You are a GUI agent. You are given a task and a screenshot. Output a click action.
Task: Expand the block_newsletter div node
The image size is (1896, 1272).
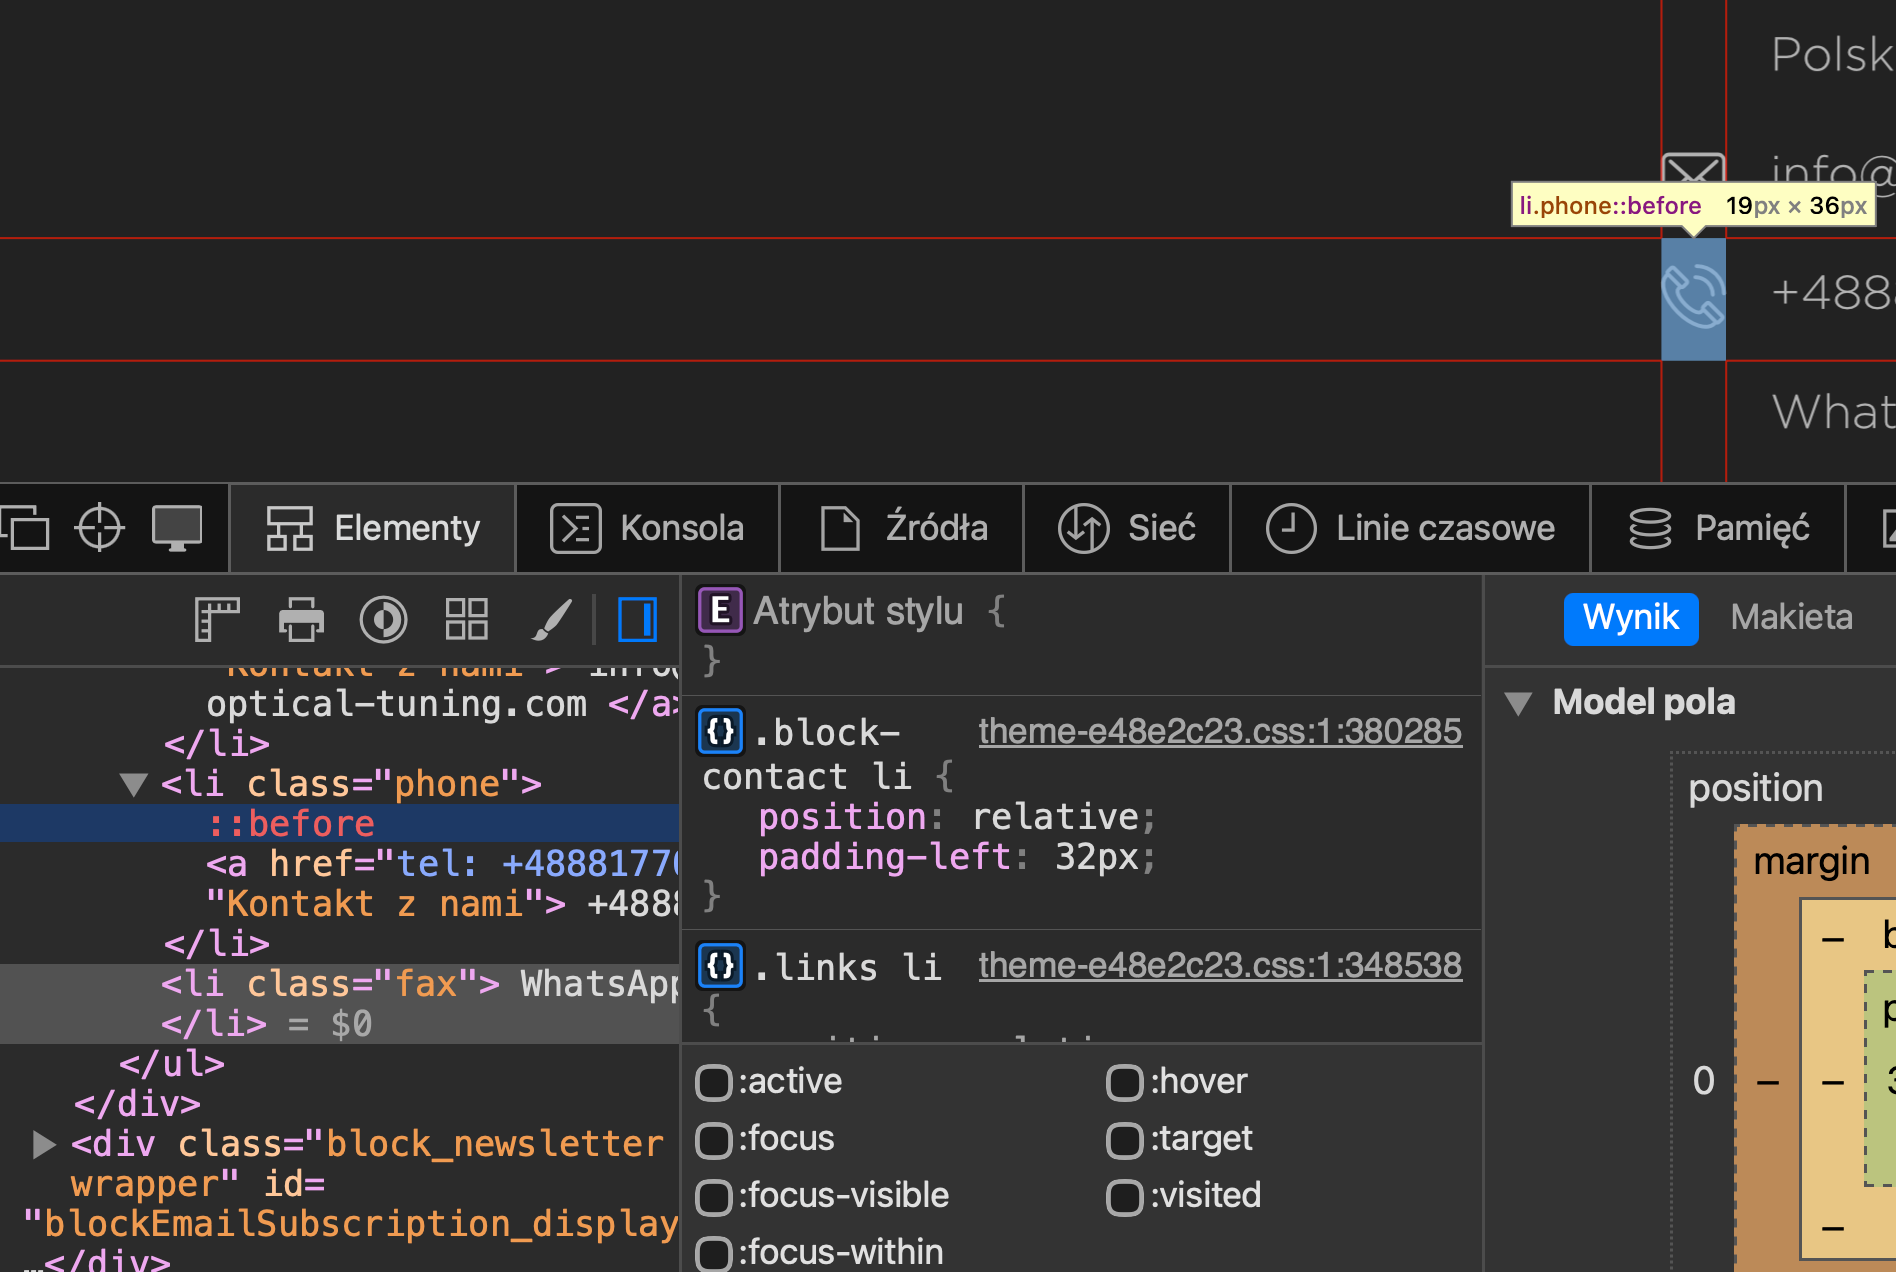pos(43,1144)
